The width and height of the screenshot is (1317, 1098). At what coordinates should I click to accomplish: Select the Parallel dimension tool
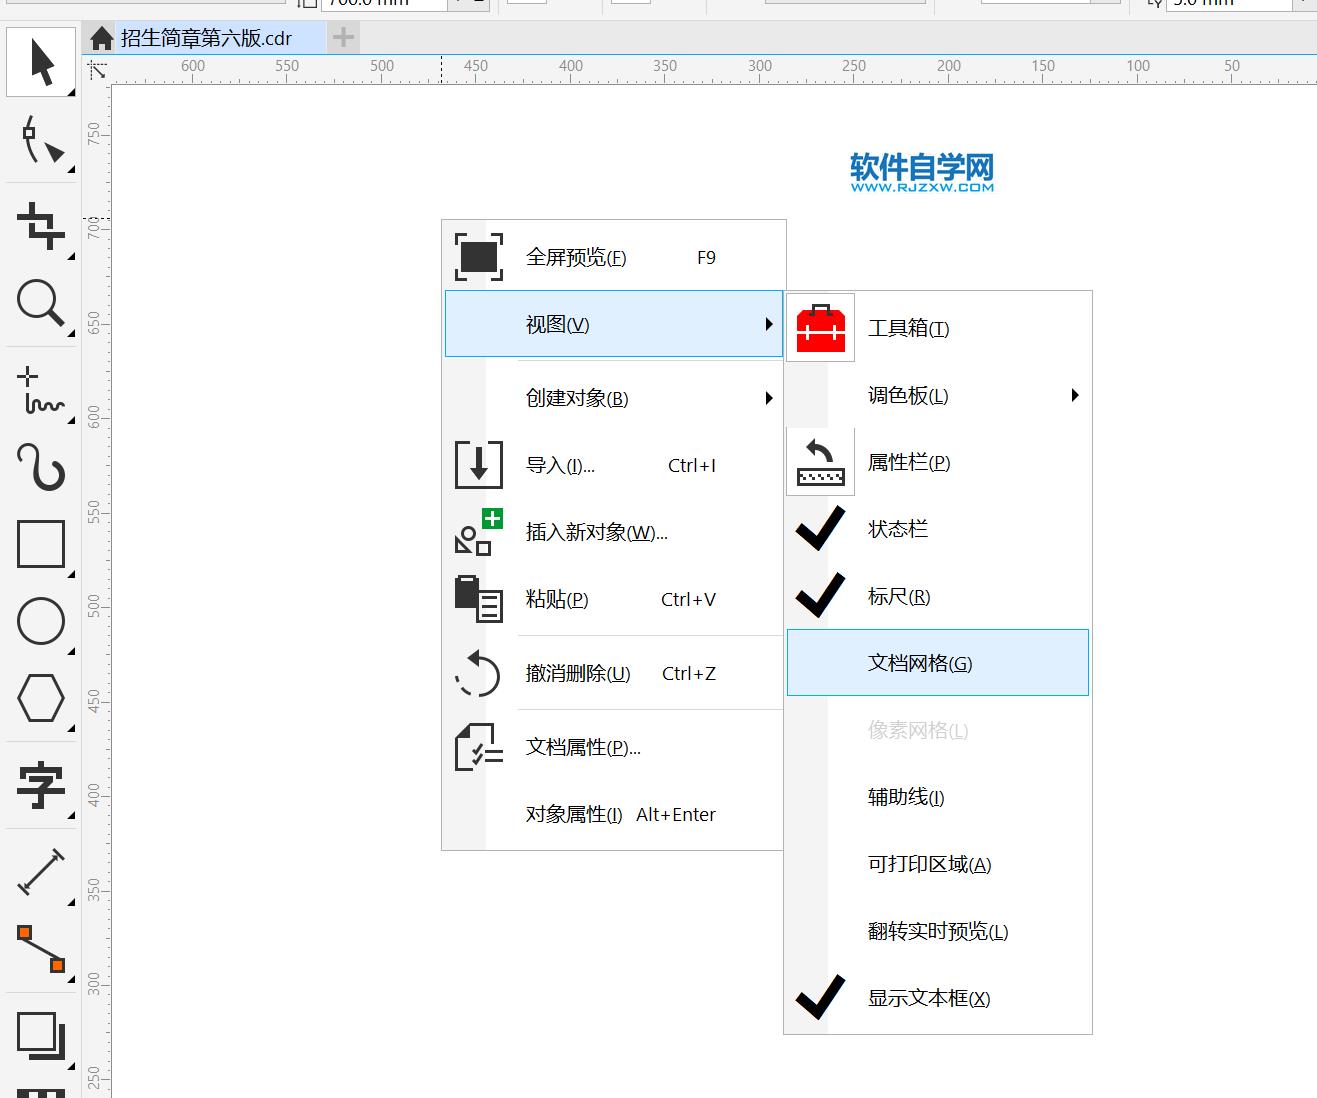tap(41, 872)
